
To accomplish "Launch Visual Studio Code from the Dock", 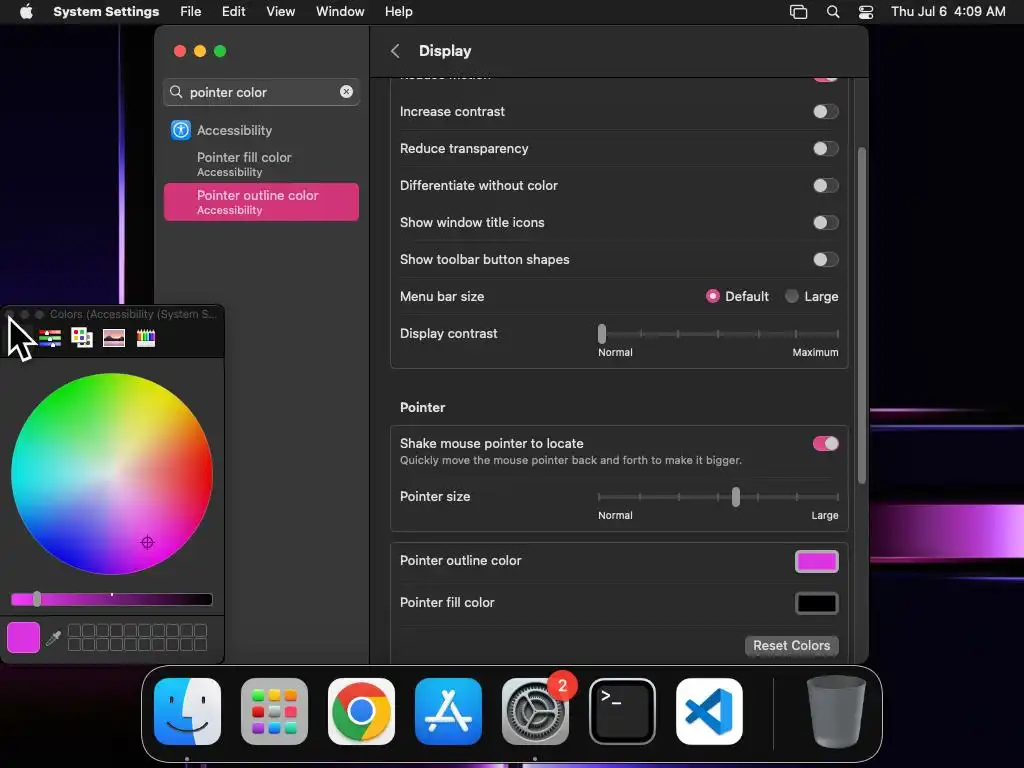I will pos(709,711).
